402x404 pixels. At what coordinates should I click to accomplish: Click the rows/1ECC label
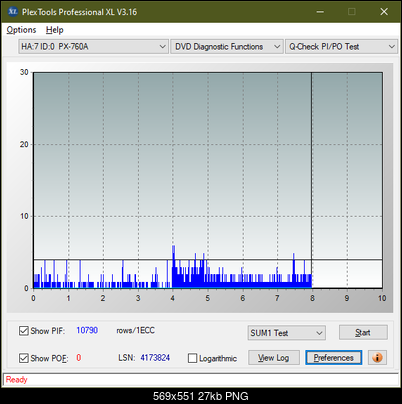135,330
